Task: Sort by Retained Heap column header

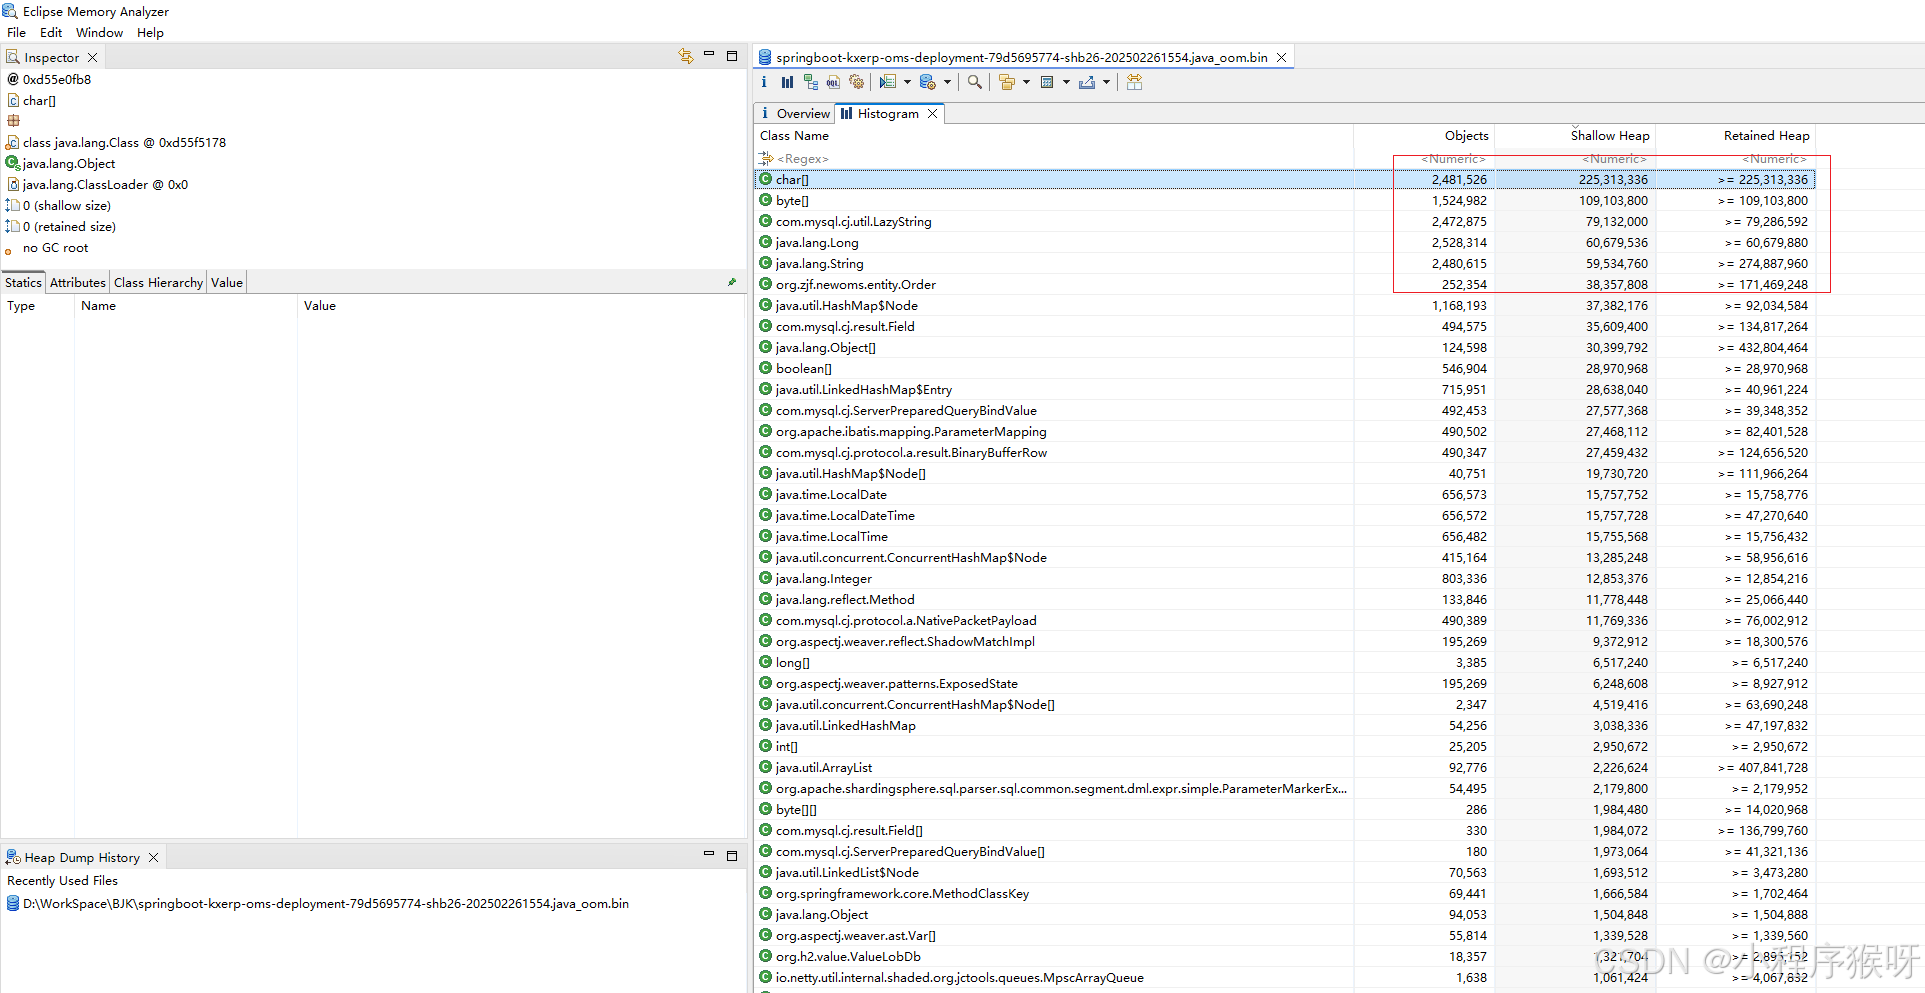Action: click(1735, 135)
